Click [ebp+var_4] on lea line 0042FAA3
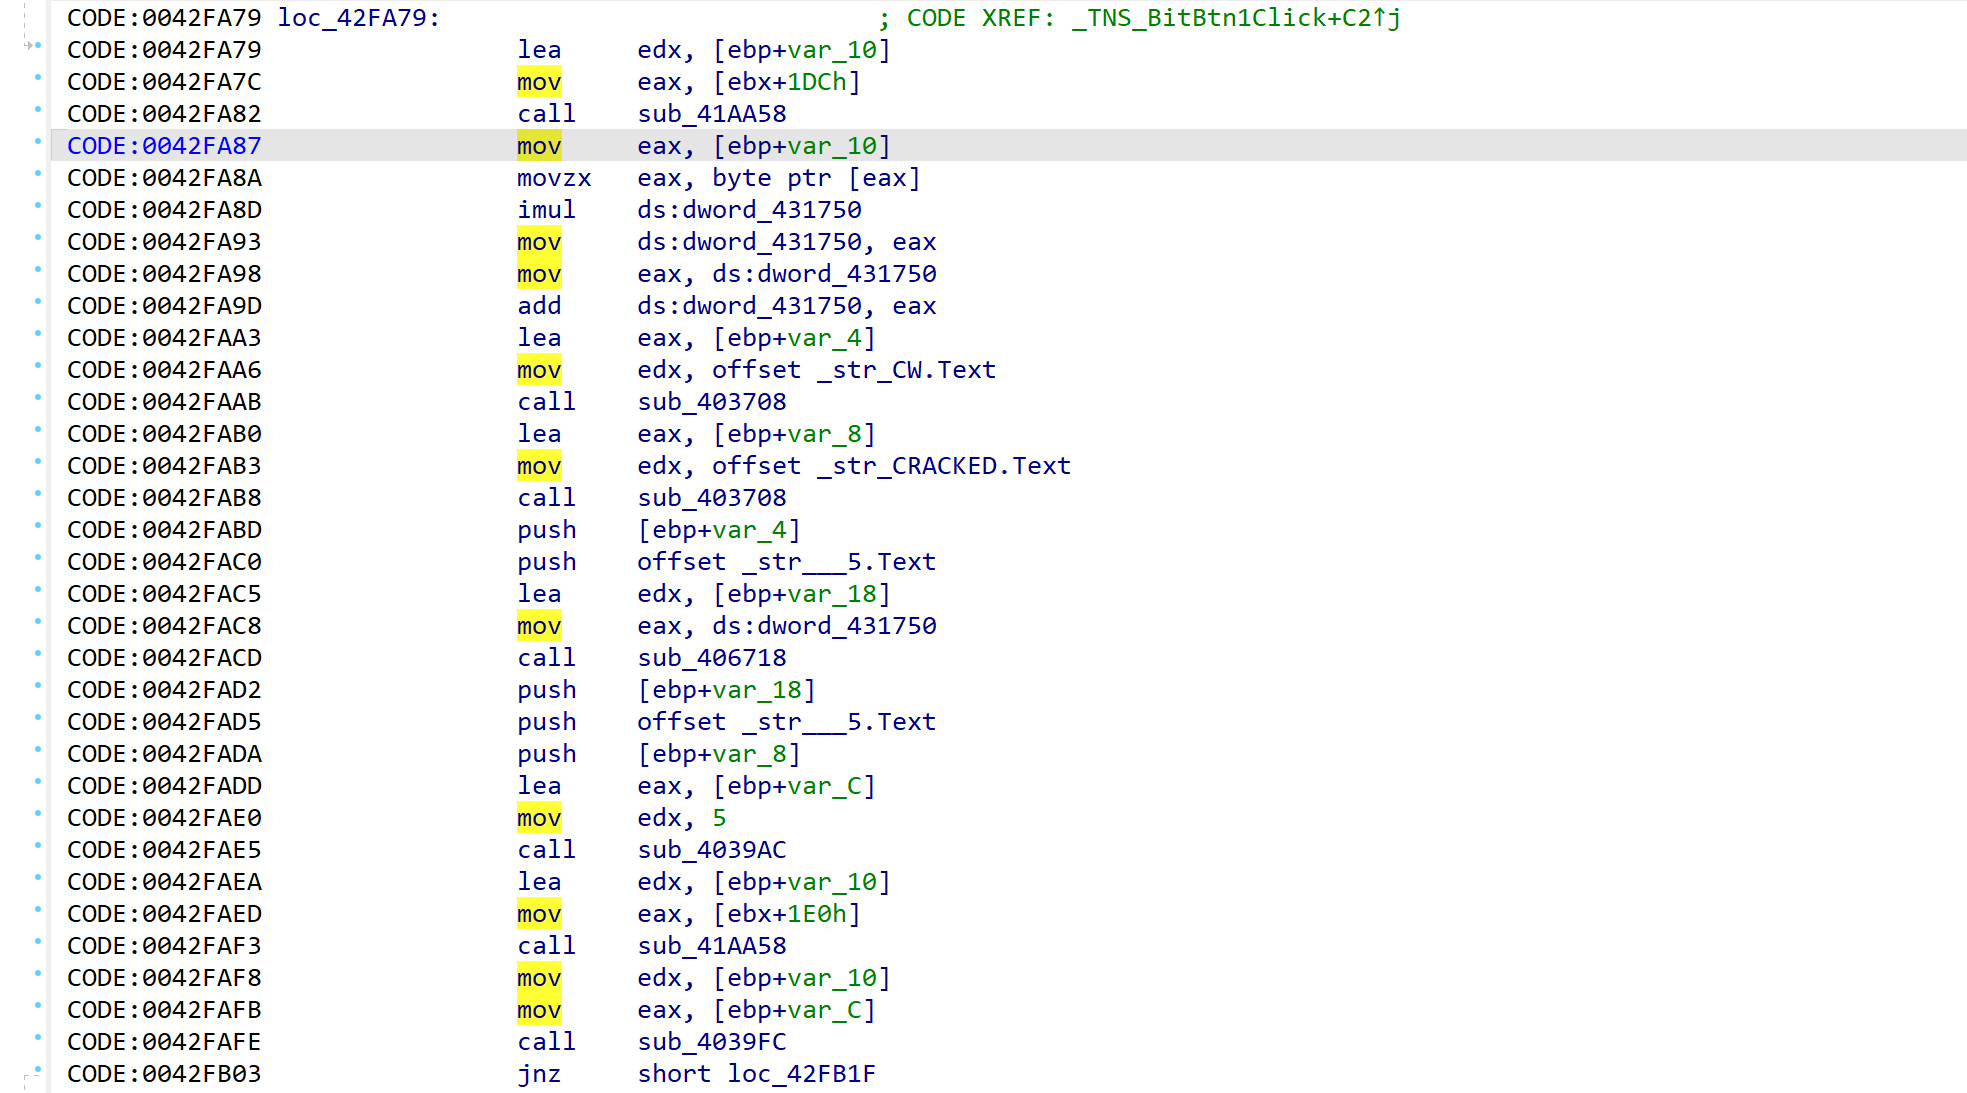 [794, 338]
